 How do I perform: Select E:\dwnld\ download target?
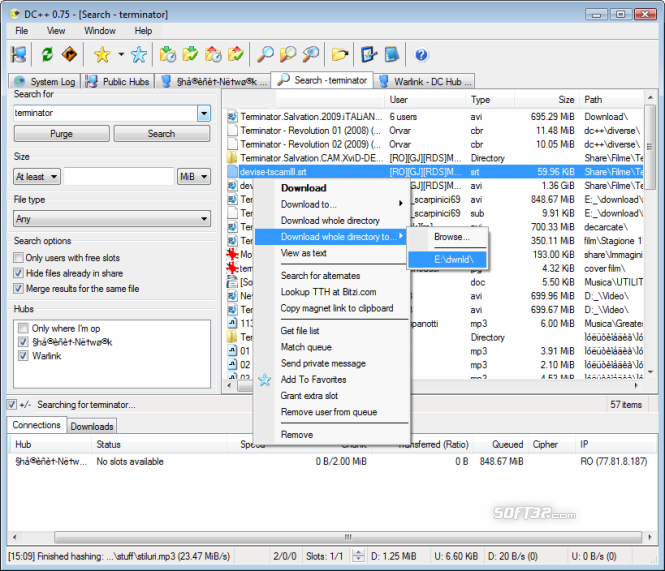tap(448, 260)
